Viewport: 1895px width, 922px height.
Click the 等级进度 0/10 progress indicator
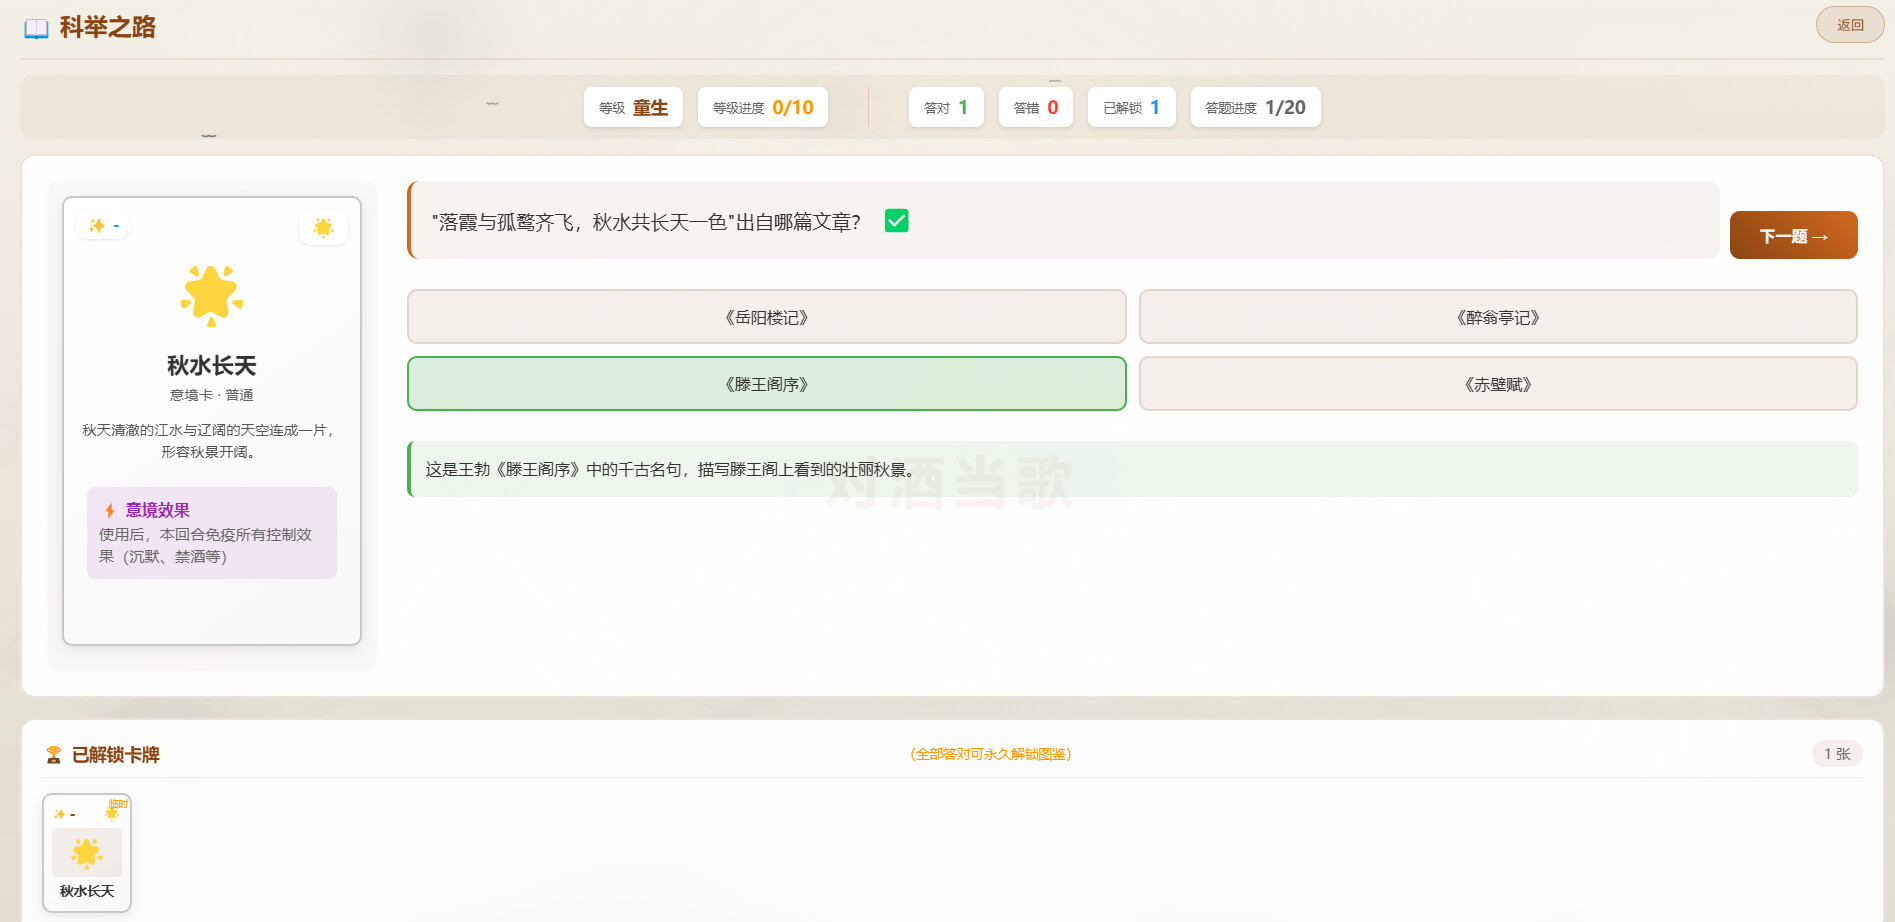[762, 108]
